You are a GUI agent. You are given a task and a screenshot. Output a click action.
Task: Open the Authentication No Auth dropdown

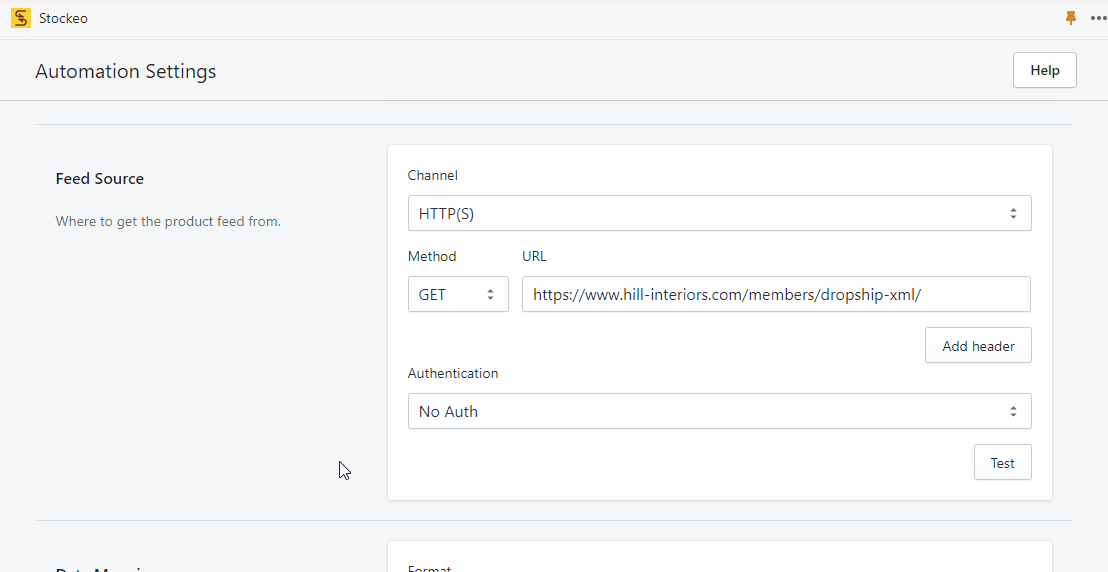[719, 411]
